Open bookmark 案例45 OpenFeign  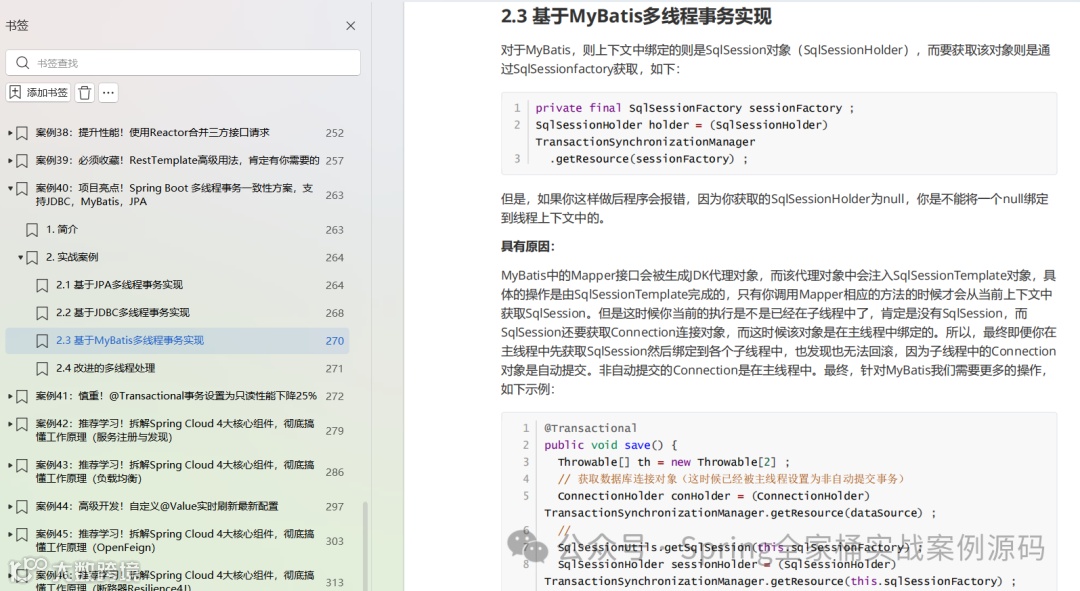174,540
